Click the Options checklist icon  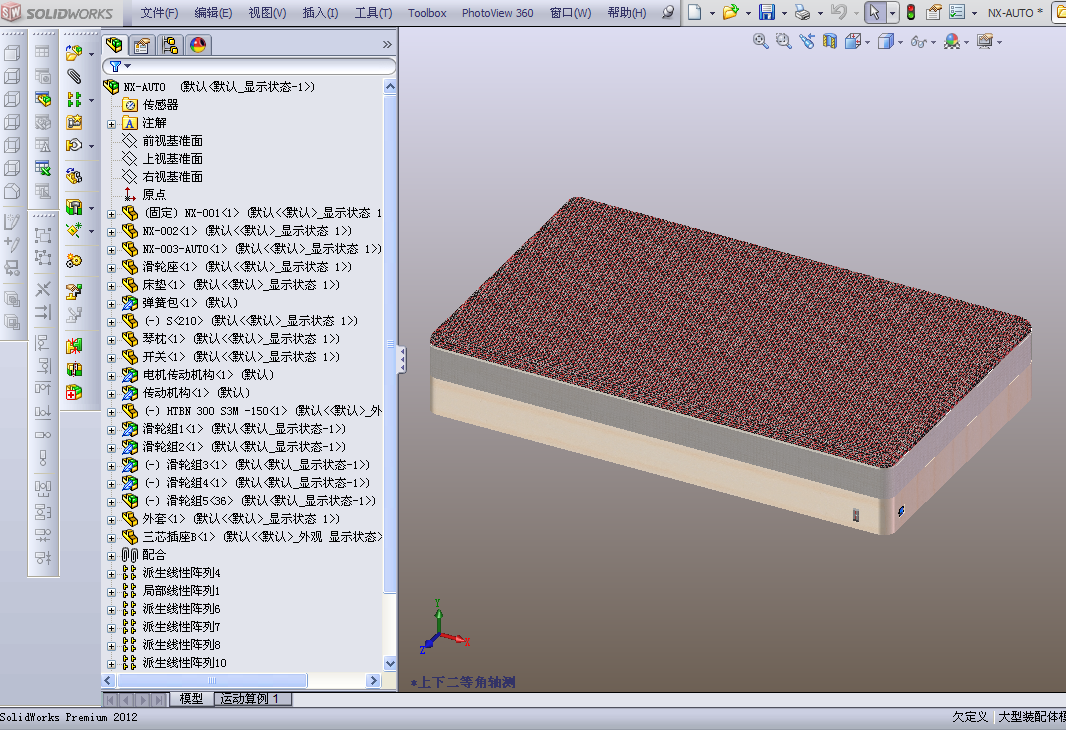(957, 12)
